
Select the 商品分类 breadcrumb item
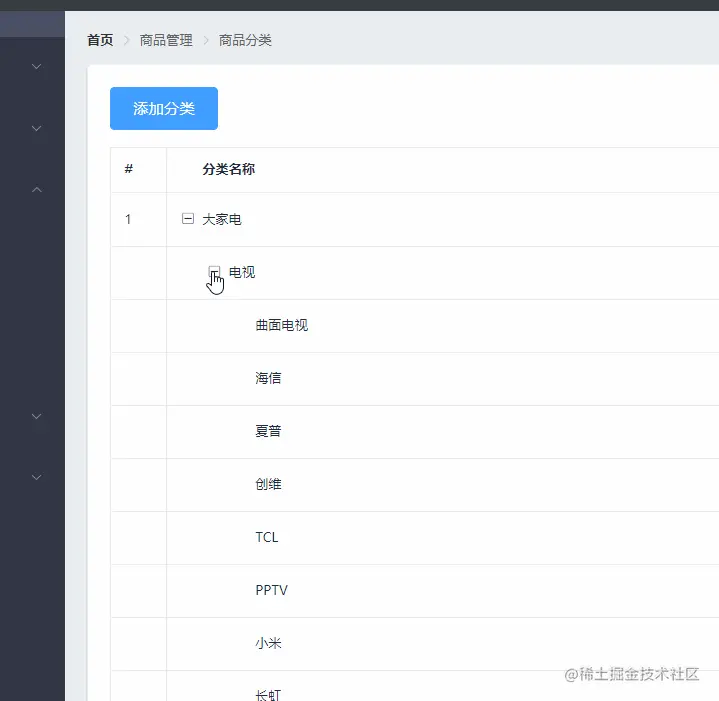click(245, 40)
